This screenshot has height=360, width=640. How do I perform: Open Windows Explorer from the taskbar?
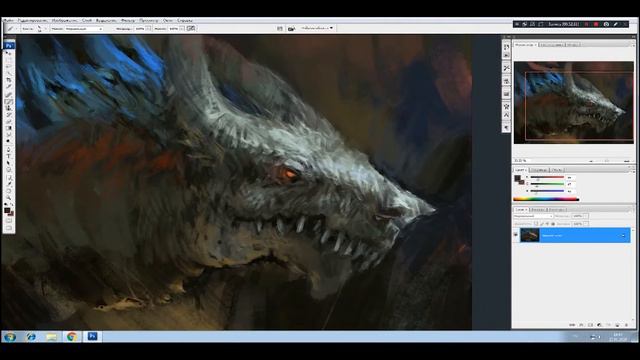click(x=51, y=336)
